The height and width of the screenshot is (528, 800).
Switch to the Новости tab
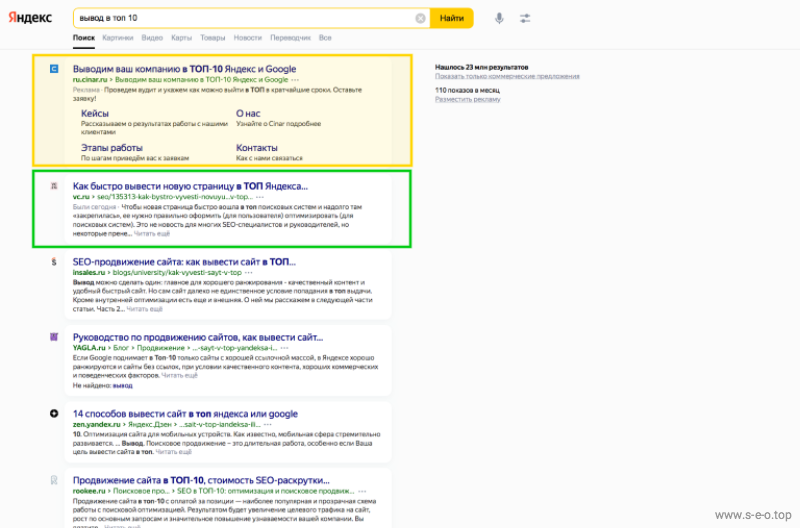point(247,38)
